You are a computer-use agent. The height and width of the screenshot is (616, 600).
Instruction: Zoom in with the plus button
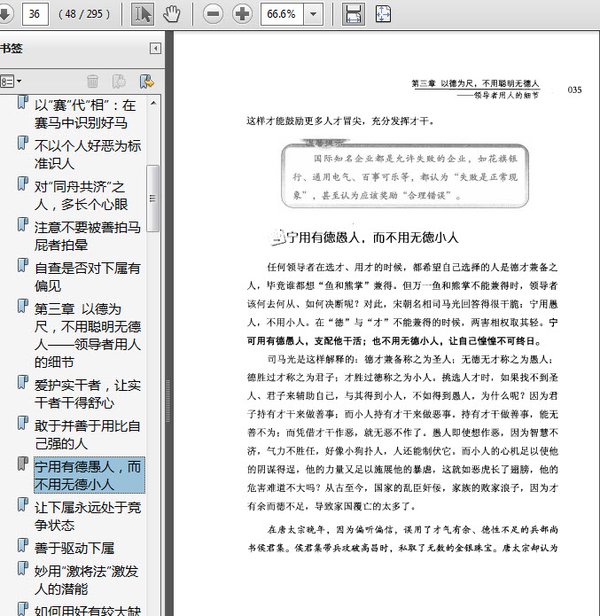pos(242,14)
